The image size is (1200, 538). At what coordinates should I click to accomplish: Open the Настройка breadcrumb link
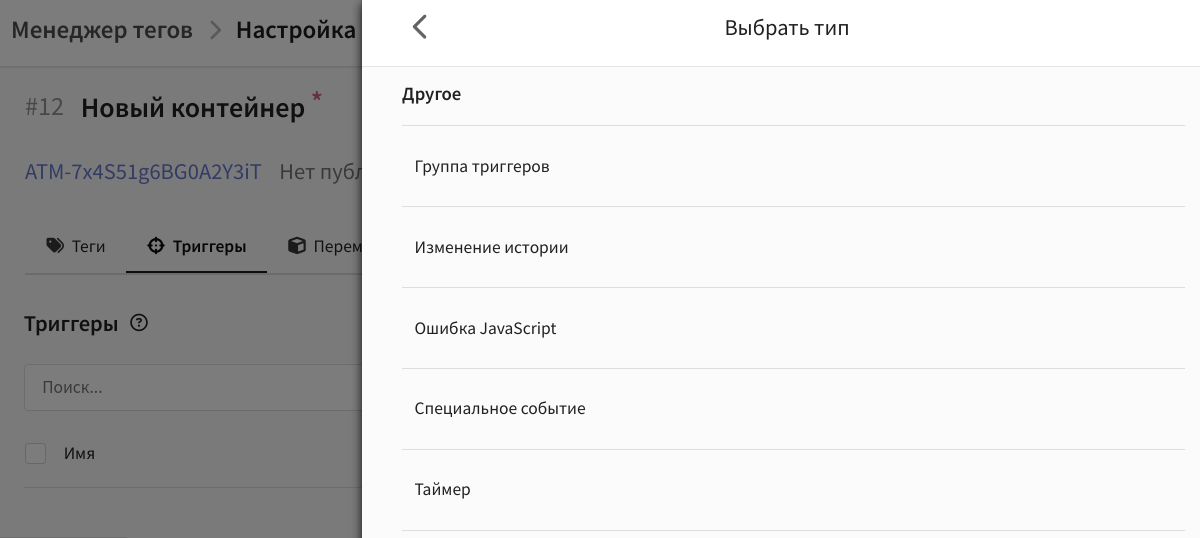point(297,30)
